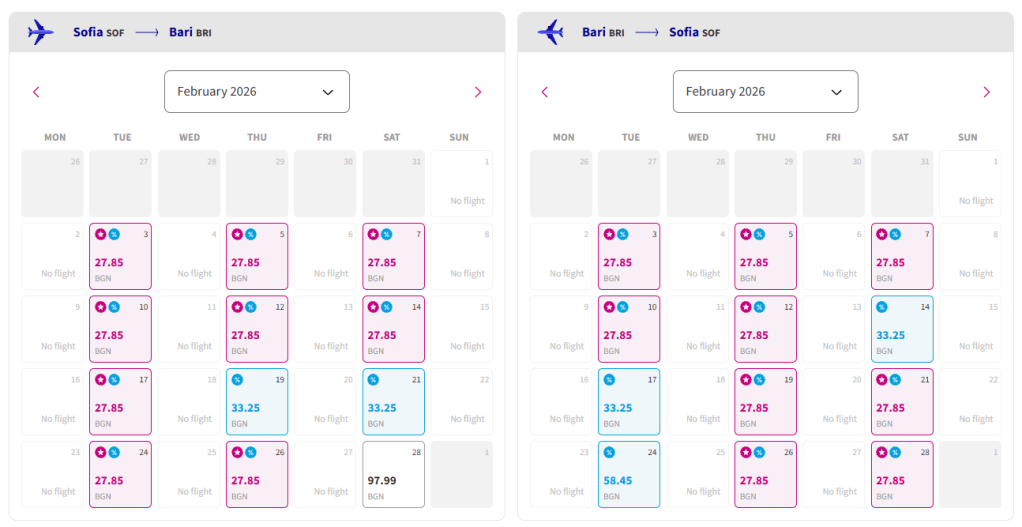
Task: Open February 2026 month dropdown for Sofia–Bari
Action: [256, 92]
